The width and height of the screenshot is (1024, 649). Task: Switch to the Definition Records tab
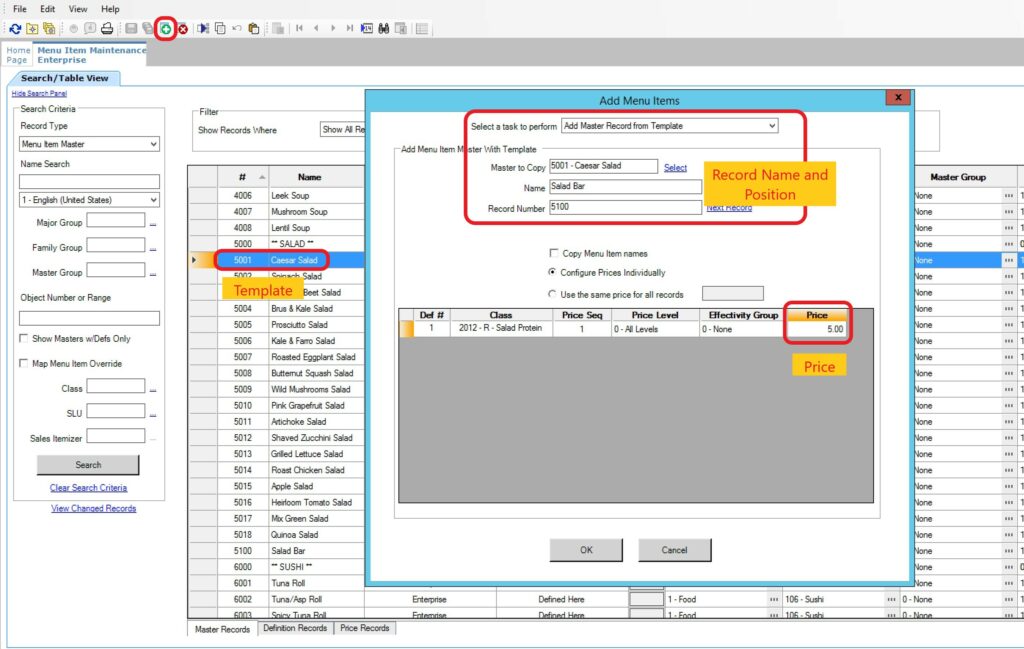click(295, 628)
